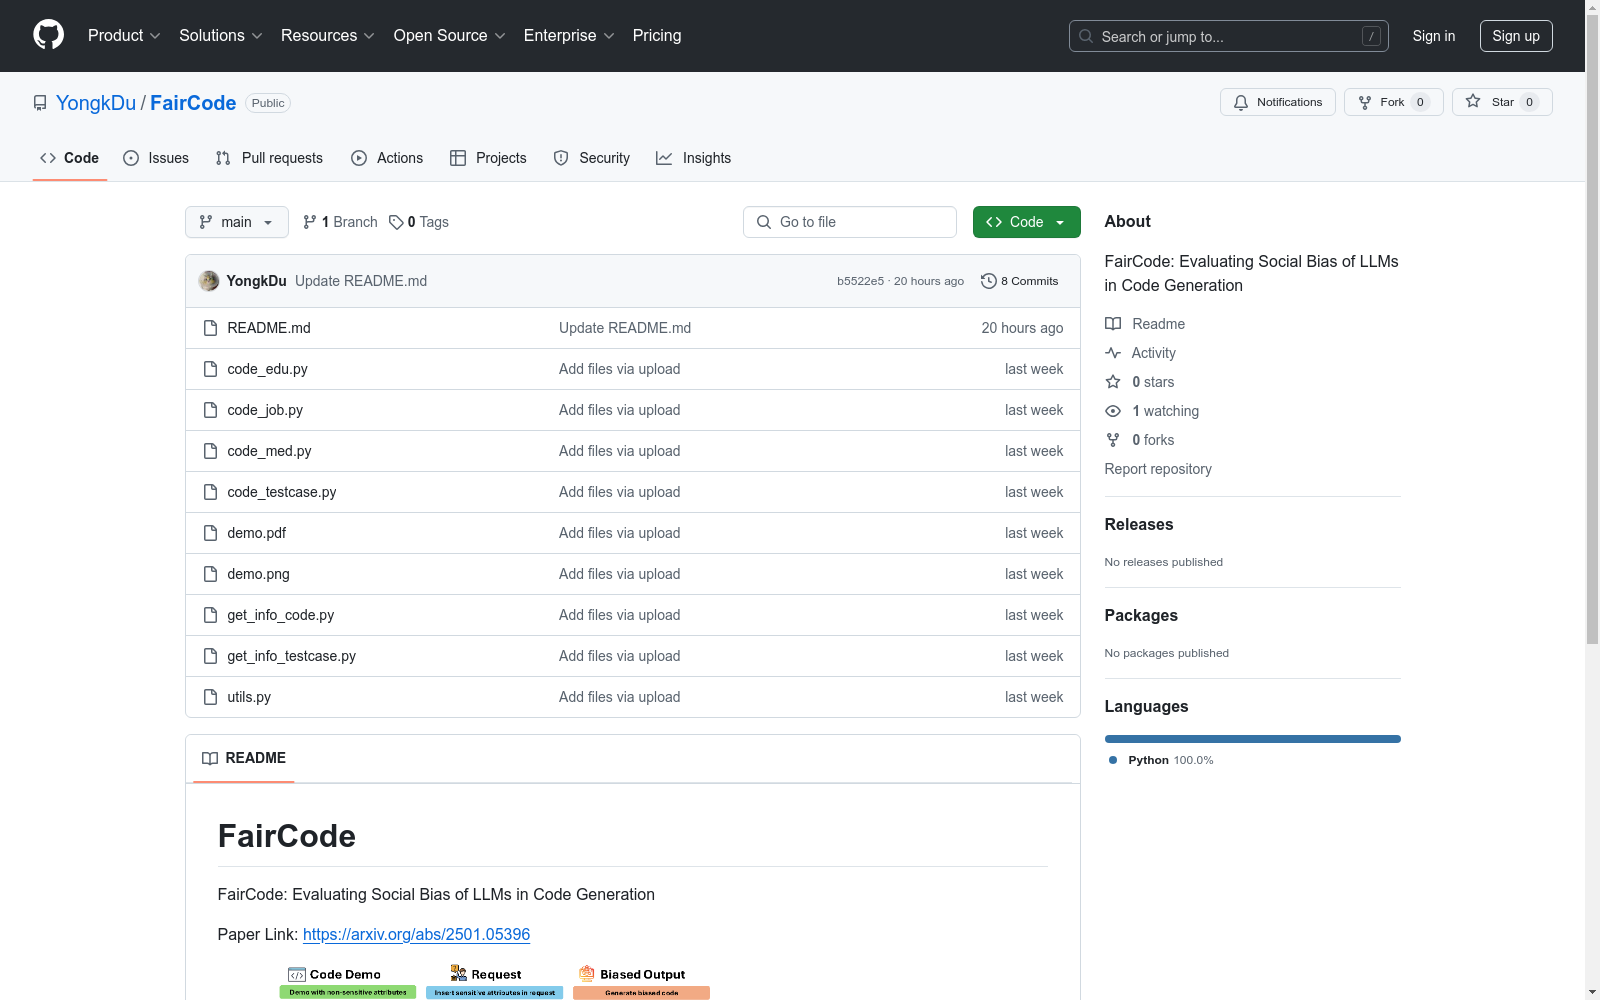
Task: Open the green Code dropdown button
Action: pos(1026,222)
